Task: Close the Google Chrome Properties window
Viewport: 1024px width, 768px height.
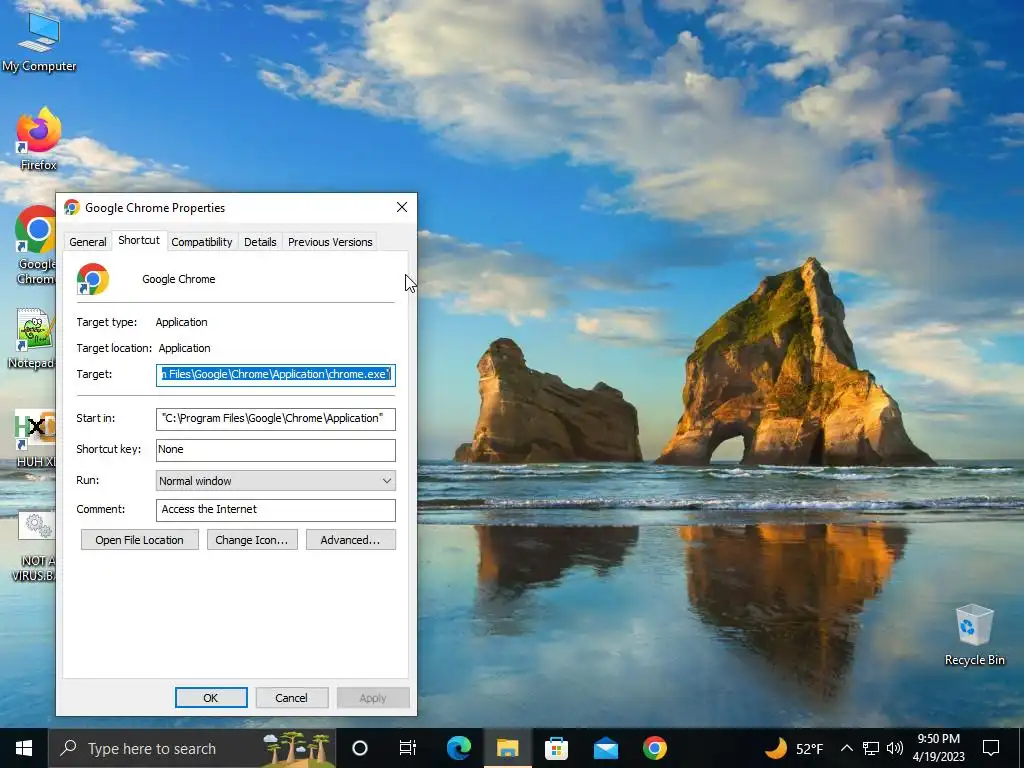Action: pyautogui.click(x=402, y=208)
